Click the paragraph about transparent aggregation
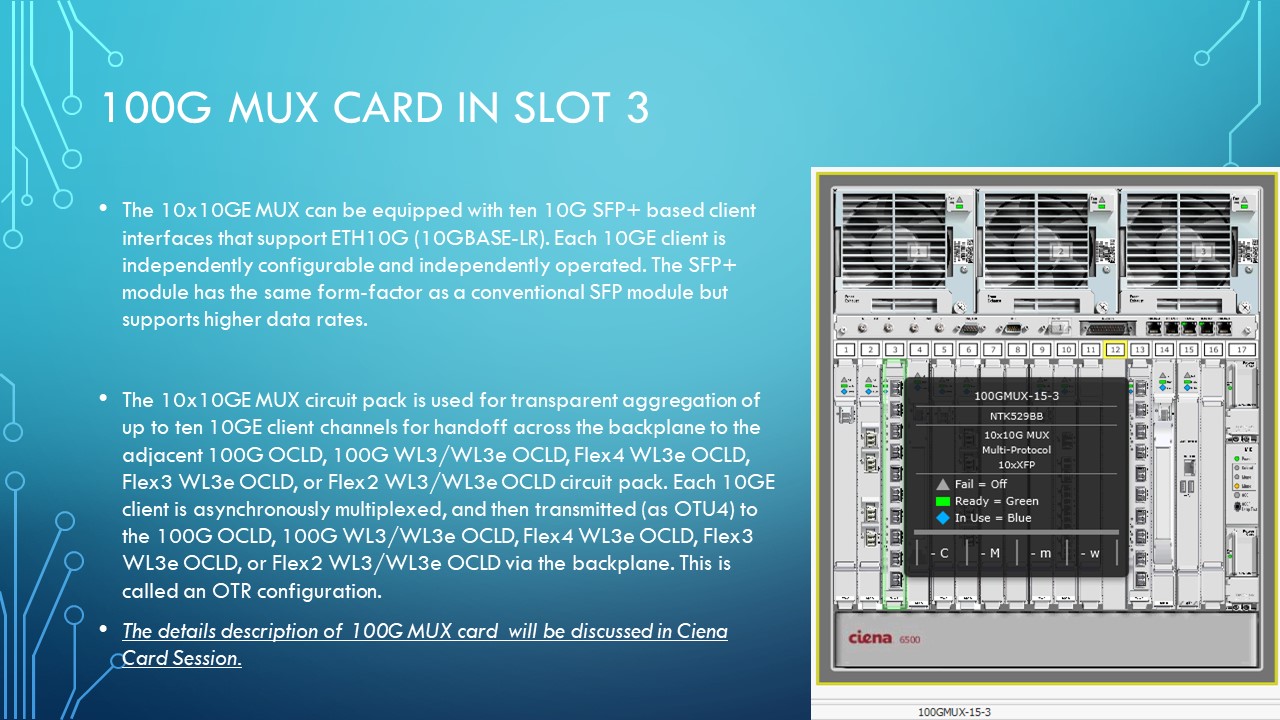The height and width of the screenshot is (720, 1280). [x=447, y=495]
